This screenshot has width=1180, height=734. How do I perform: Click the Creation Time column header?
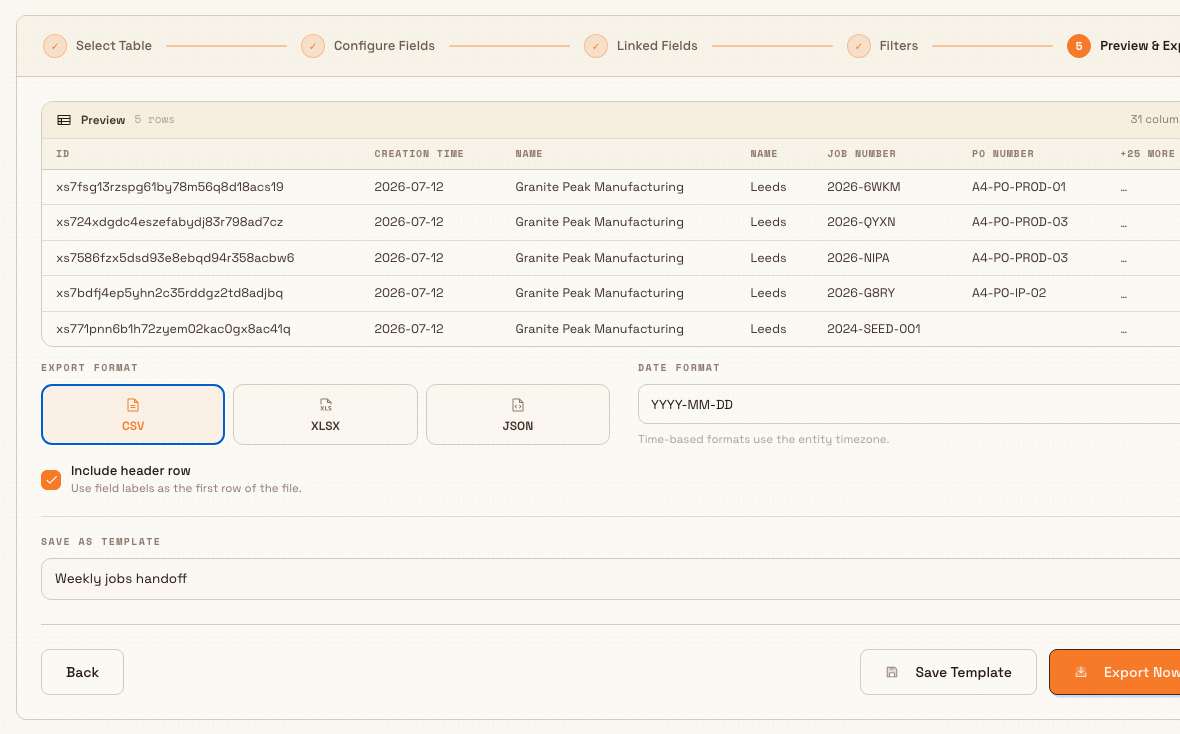419,154
